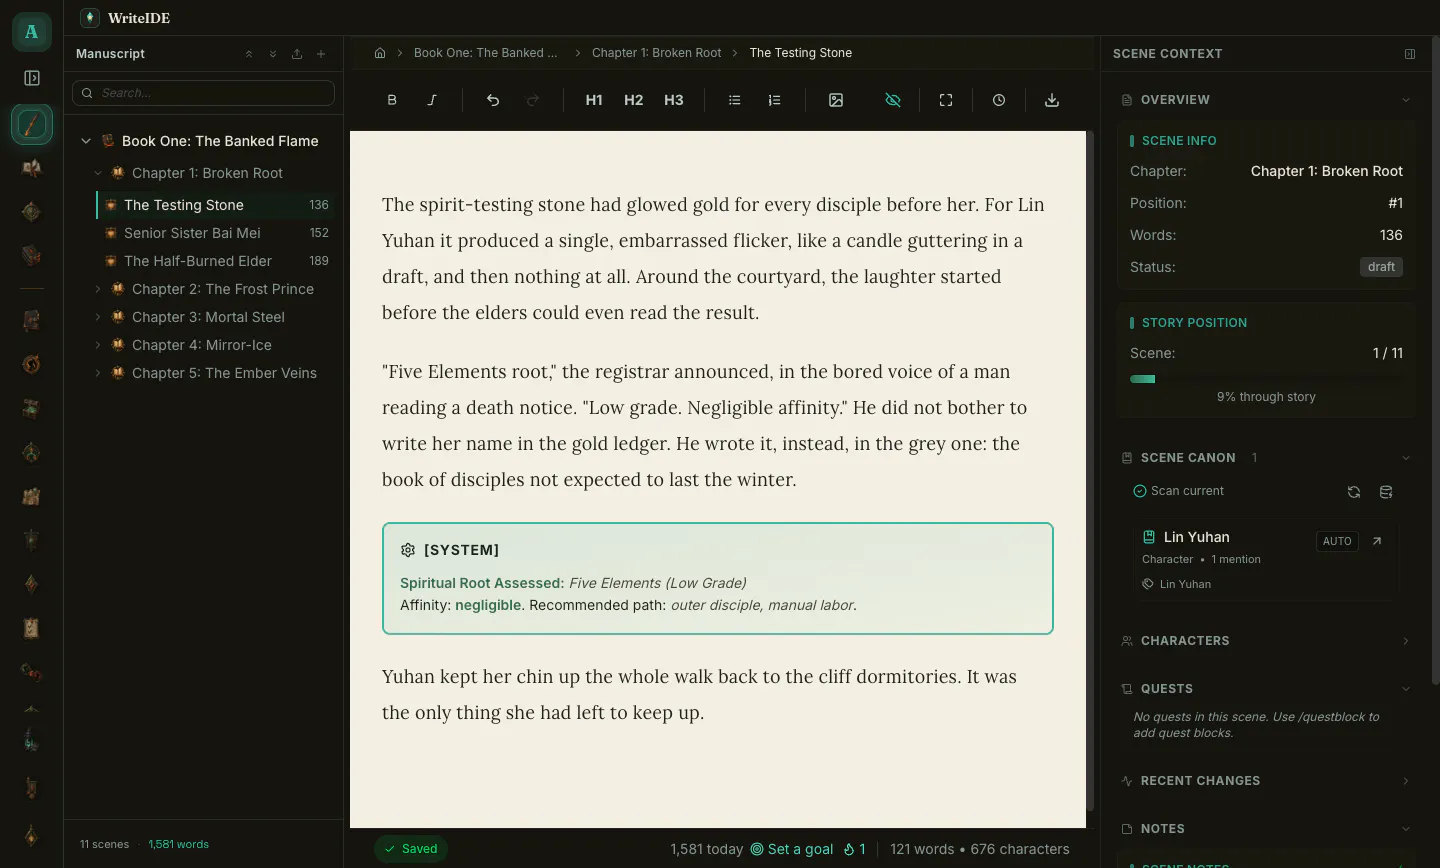This screenshot has width=1440, height=868.
Task: Collapse all items in the Manuscript panel
Action: 249,54
